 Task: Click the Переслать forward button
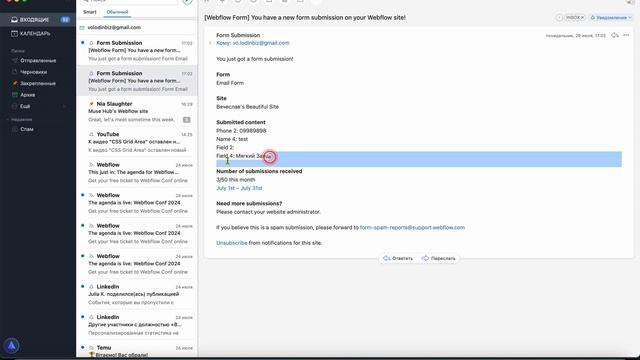(x=439, y=258)
